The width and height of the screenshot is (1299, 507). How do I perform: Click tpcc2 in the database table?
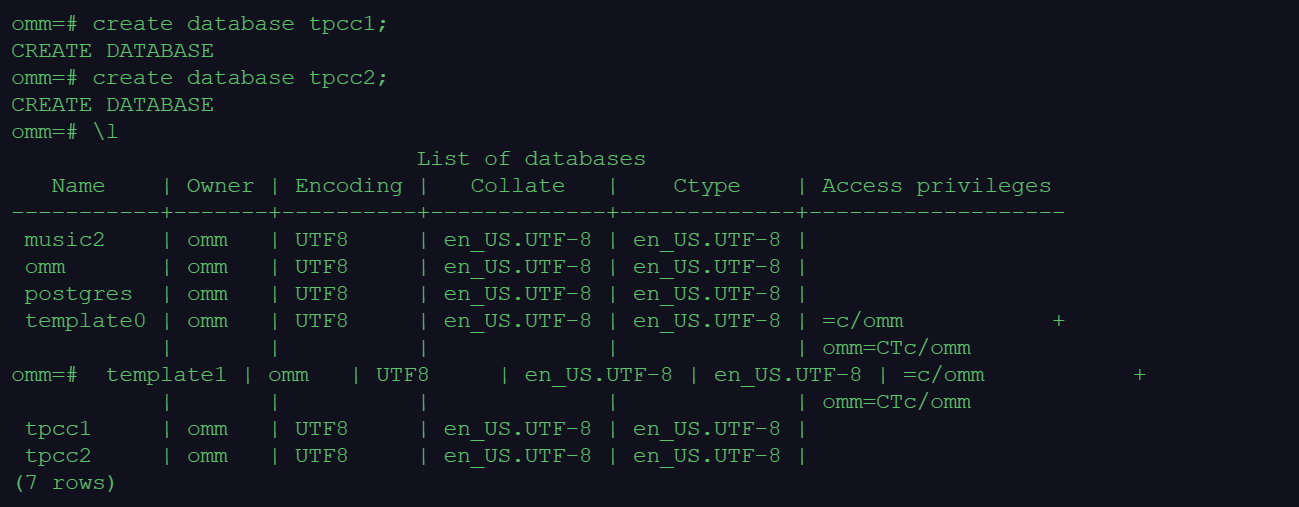[58, 455]
